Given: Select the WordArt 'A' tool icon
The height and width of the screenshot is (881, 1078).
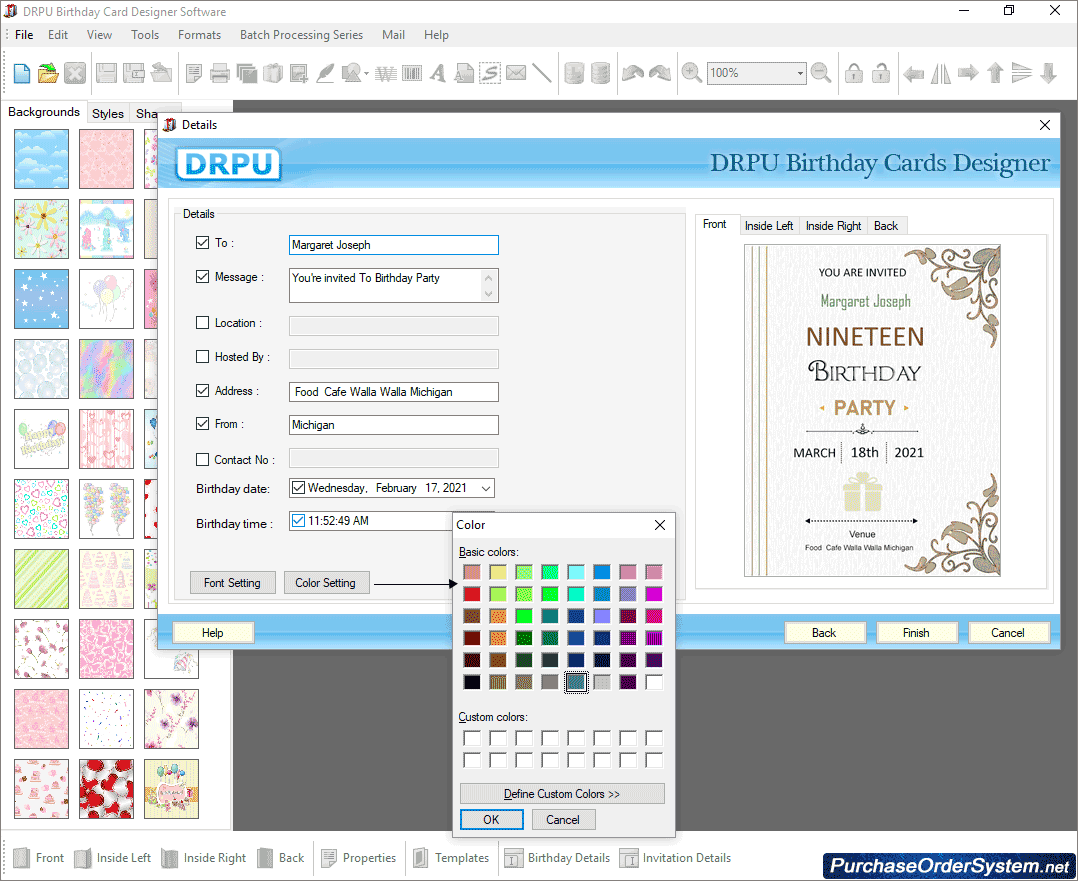Looking at the screenshot, I should tap(438, 73).
